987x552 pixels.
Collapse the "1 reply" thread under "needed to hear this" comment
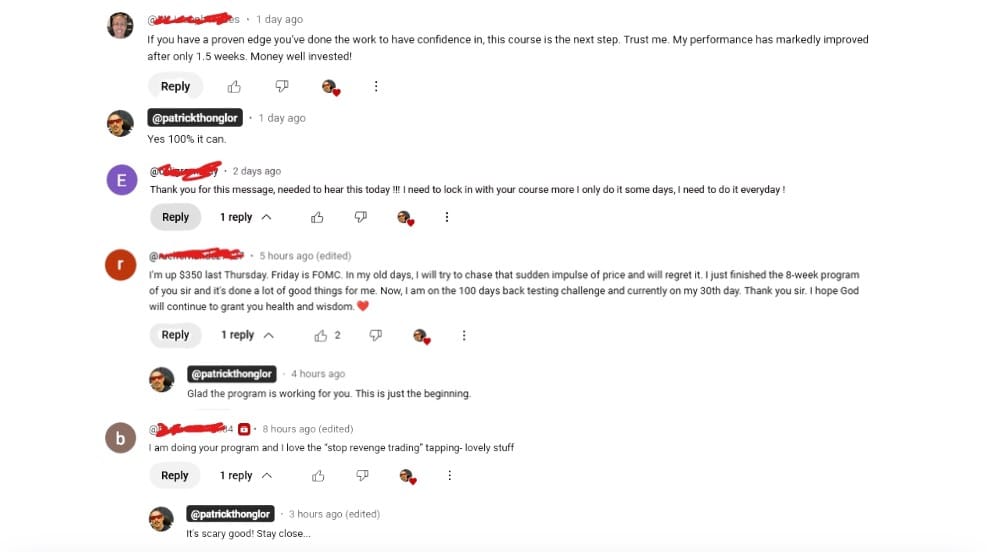(x=245, y=217)
